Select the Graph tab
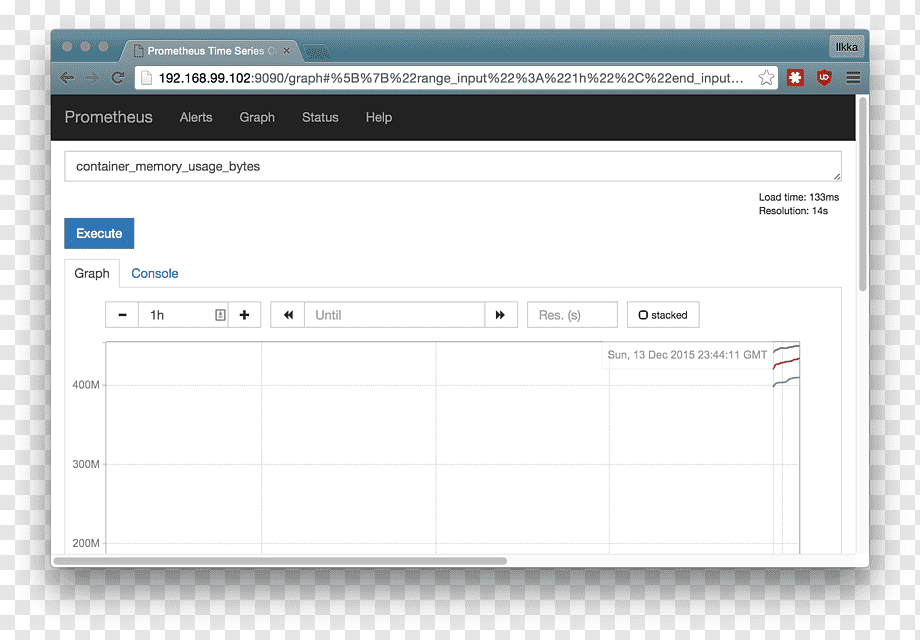 [x=92, y=273]
